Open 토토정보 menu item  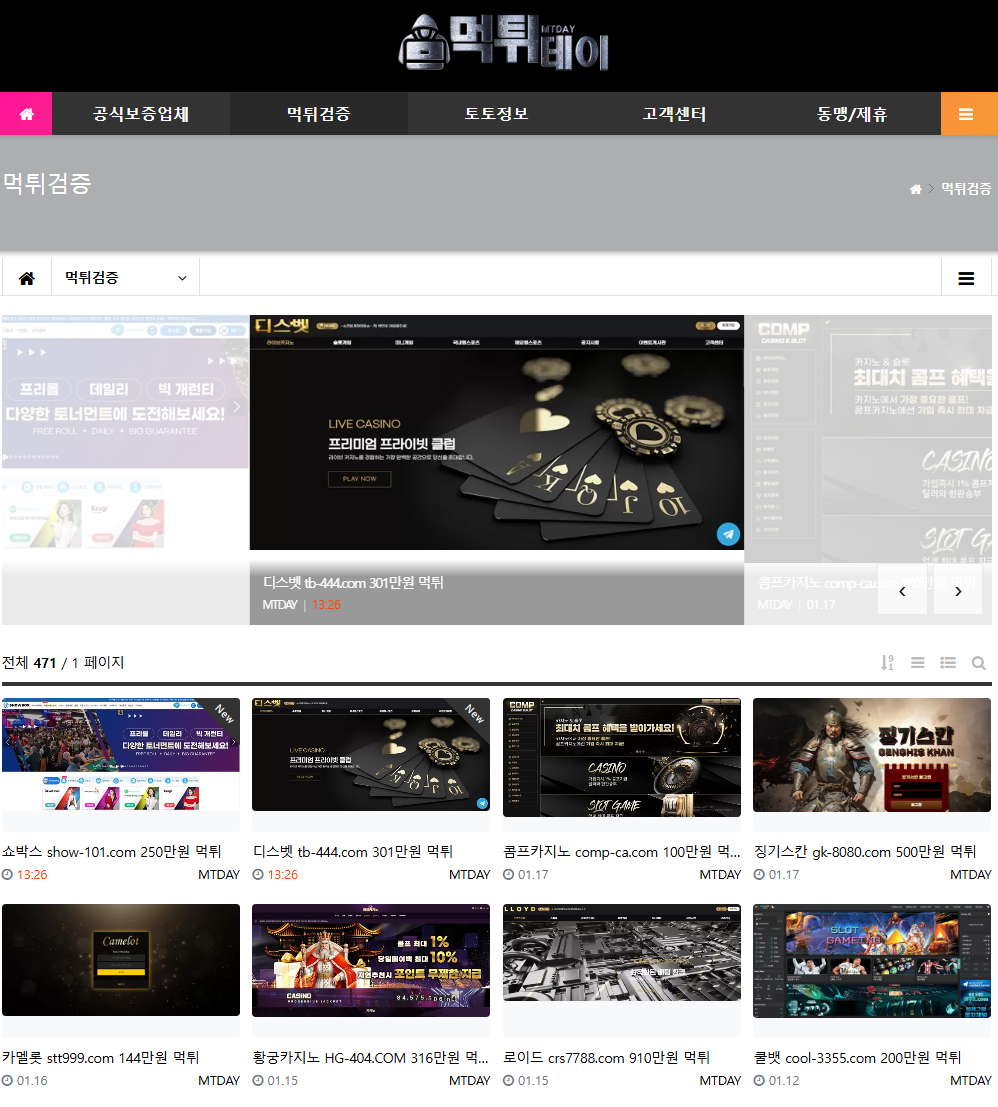pyautogui.click(x=496, y=114)
